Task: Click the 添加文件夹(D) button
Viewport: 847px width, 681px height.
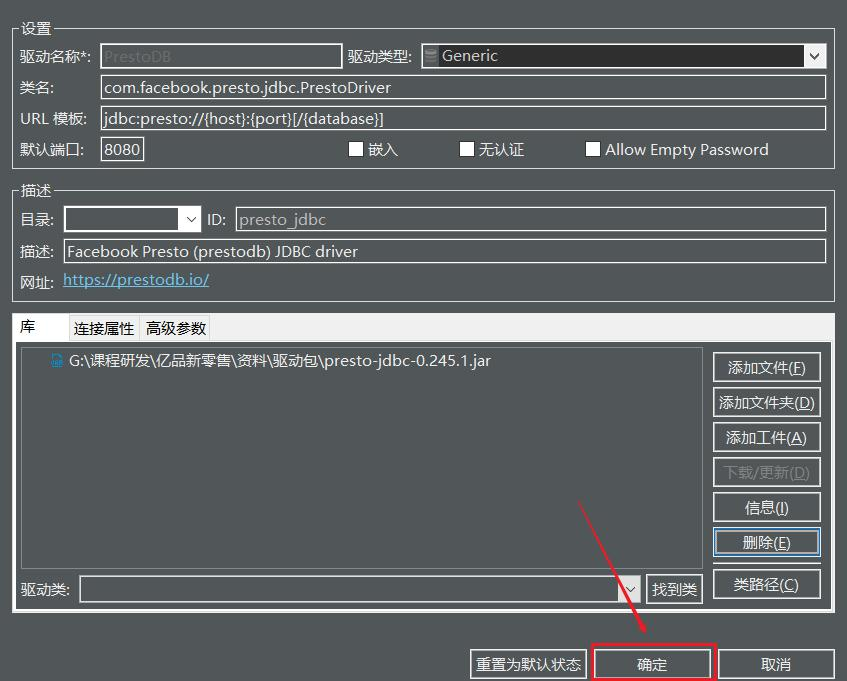Action: [x=766, y=402]
